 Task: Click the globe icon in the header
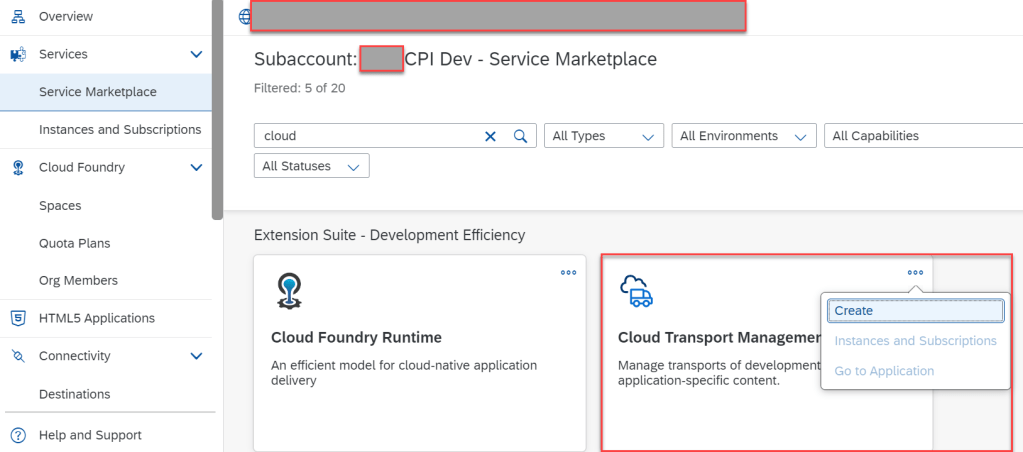(x=245, y=16)
